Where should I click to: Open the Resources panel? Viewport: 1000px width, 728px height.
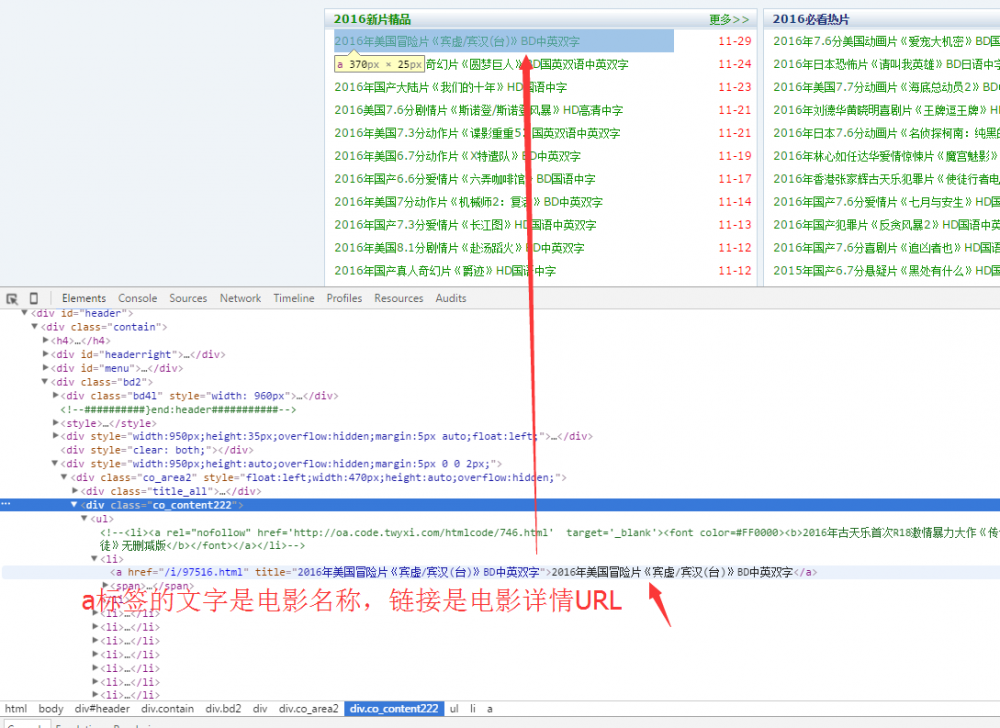(x=398, y=297)
